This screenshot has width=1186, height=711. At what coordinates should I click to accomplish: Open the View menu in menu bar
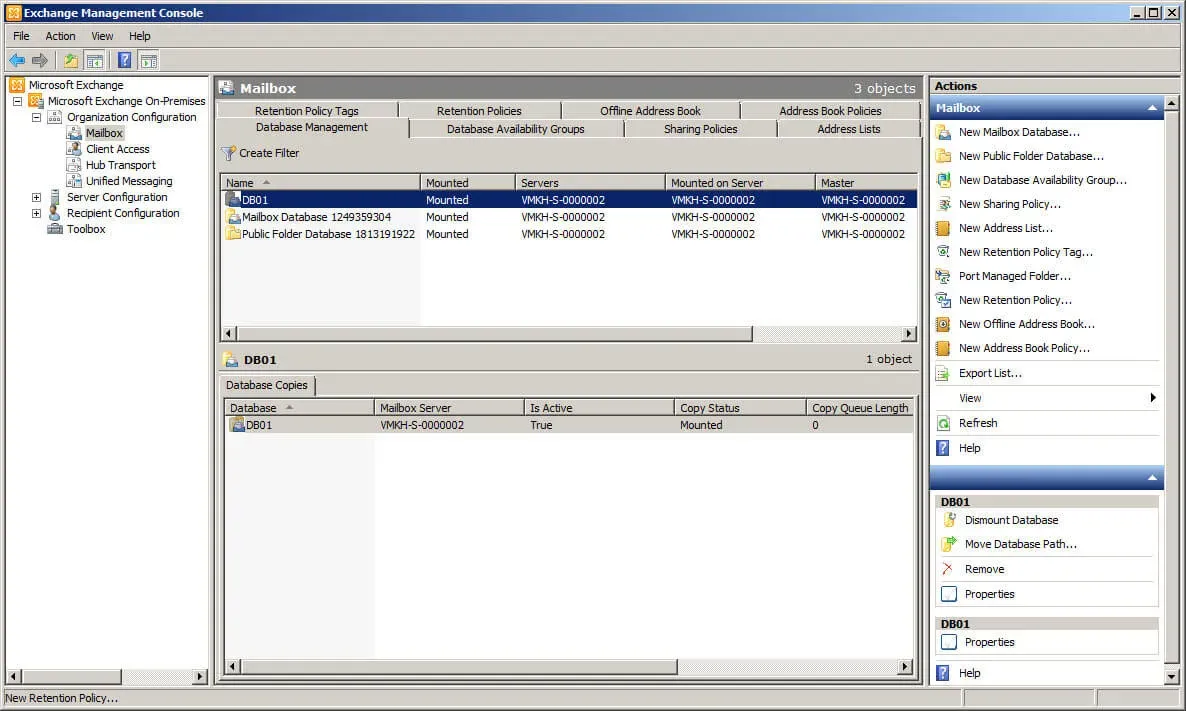(x=102, y=36)
